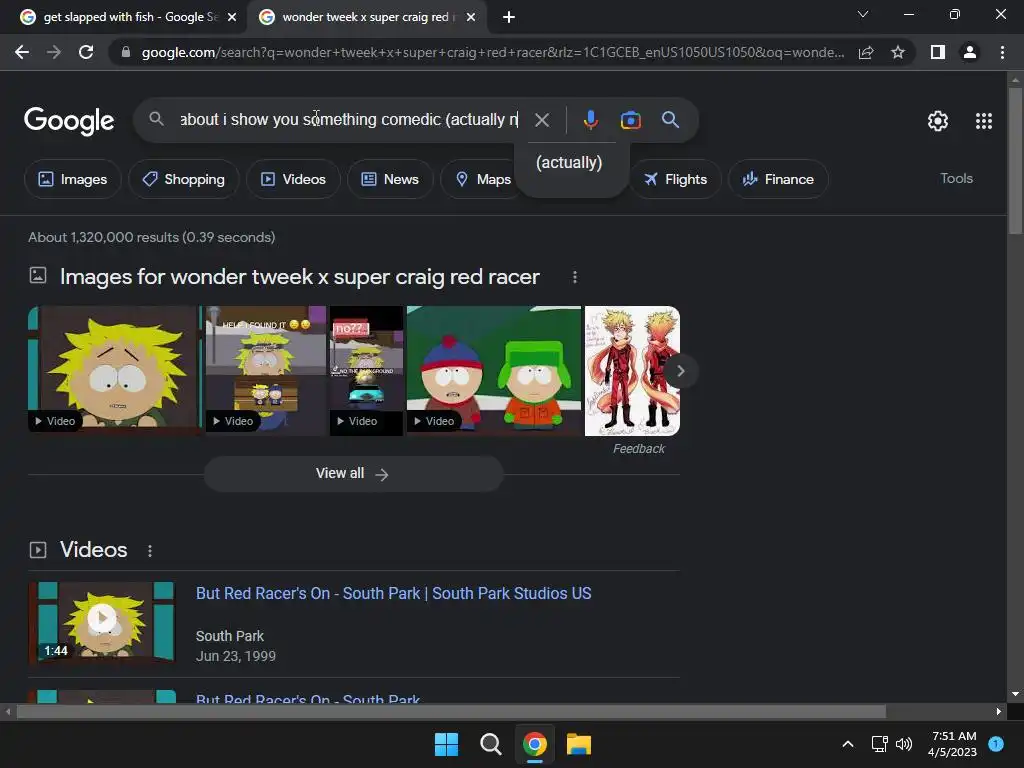Filter results by Images

pos(72,179)
